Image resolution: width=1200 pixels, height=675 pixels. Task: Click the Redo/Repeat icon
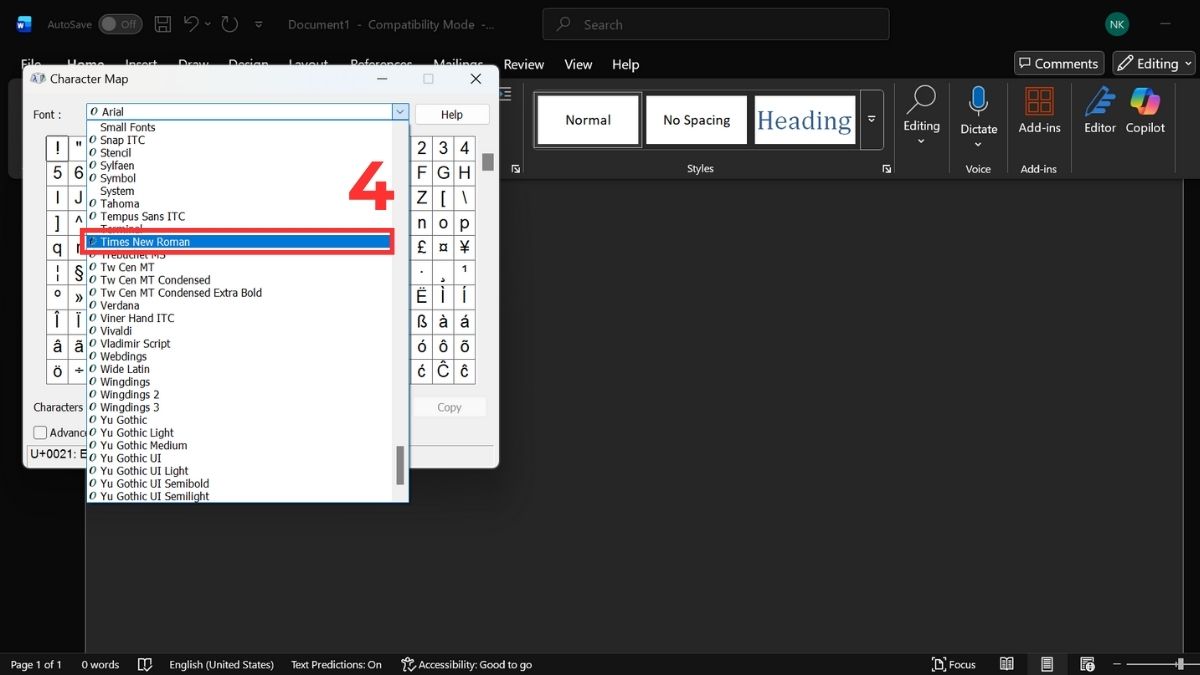point(229,23)
